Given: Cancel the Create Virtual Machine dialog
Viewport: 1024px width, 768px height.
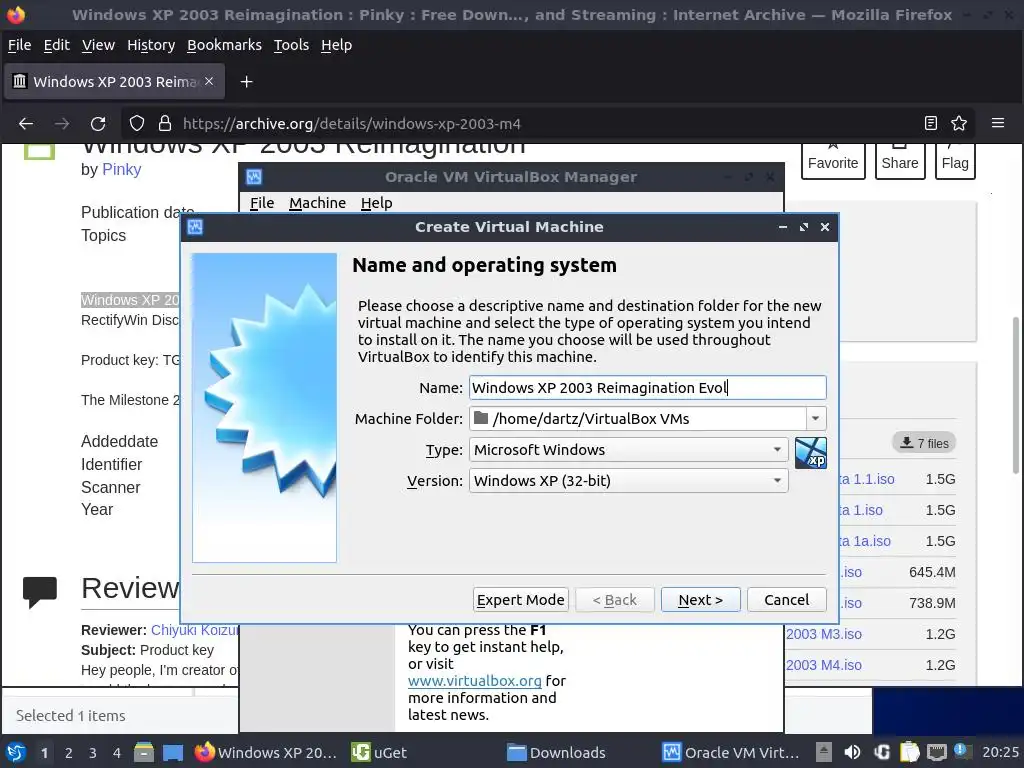Looking at the screenshot, I should [x=786, y=600].
